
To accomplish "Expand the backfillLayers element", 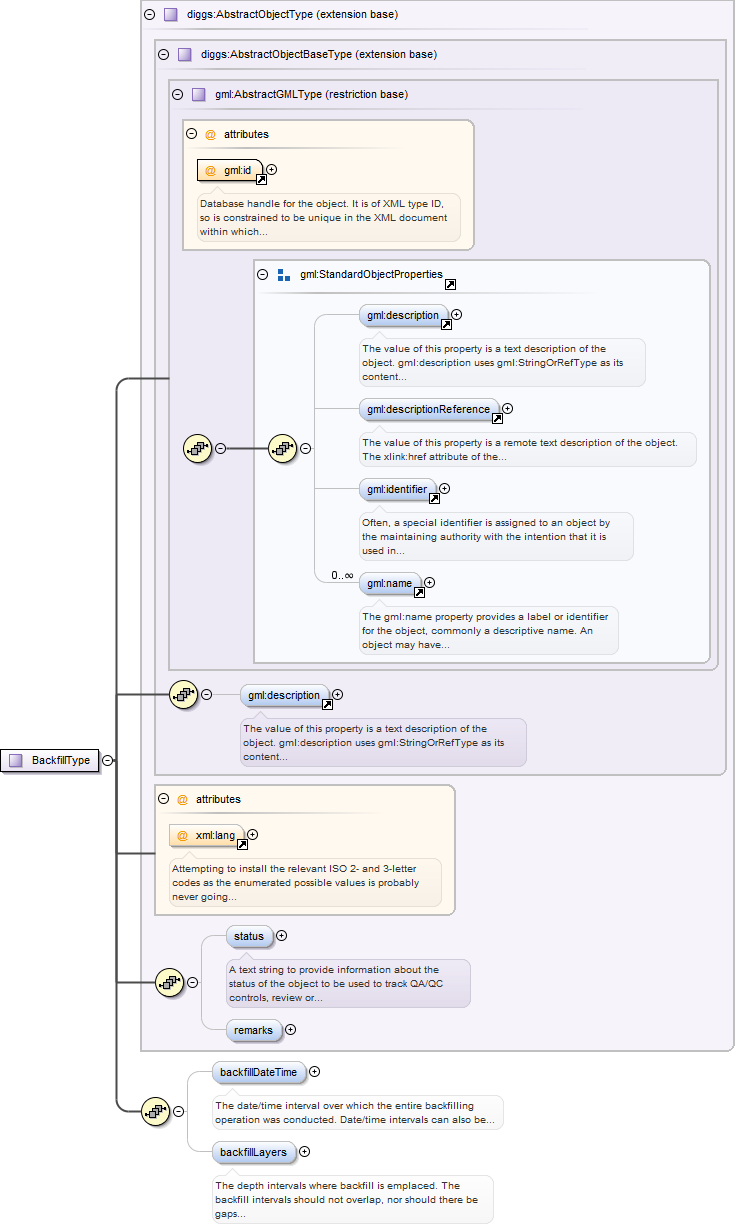I will (305, 1152).
